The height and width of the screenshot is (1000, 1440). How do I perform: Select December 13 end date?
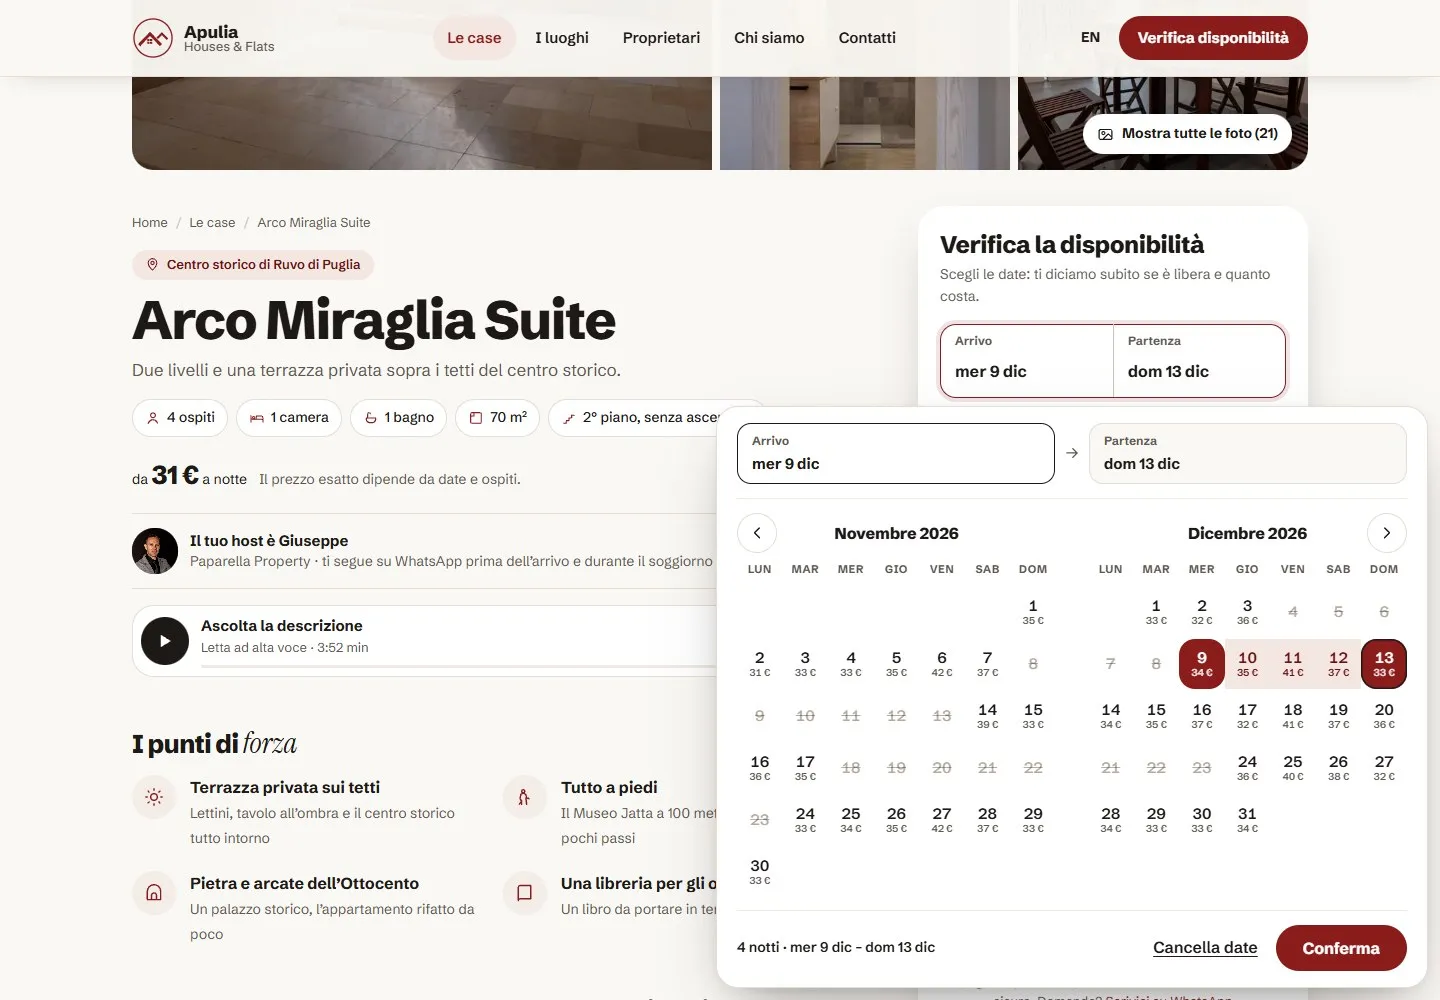[x=1384, y=664]
